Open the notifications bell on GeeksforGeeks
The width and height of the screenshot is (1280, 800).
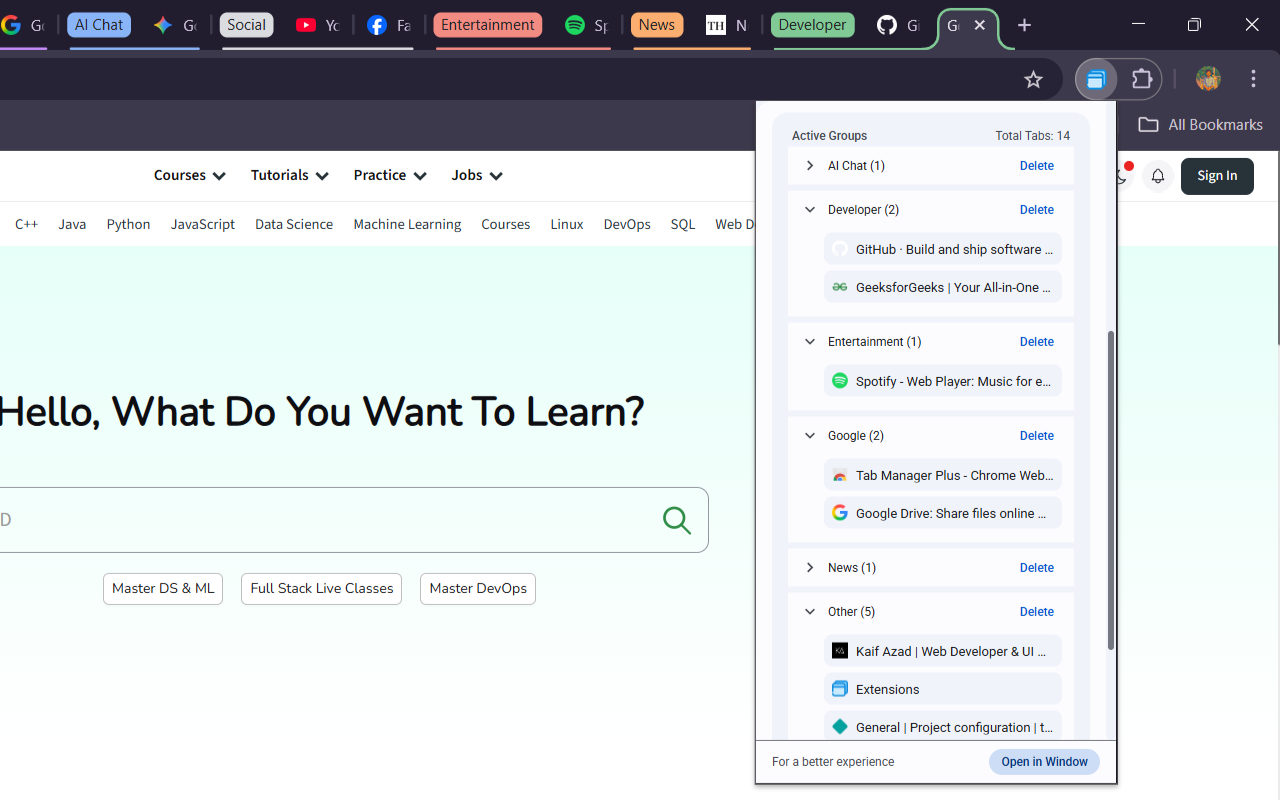click(1157, 176)
